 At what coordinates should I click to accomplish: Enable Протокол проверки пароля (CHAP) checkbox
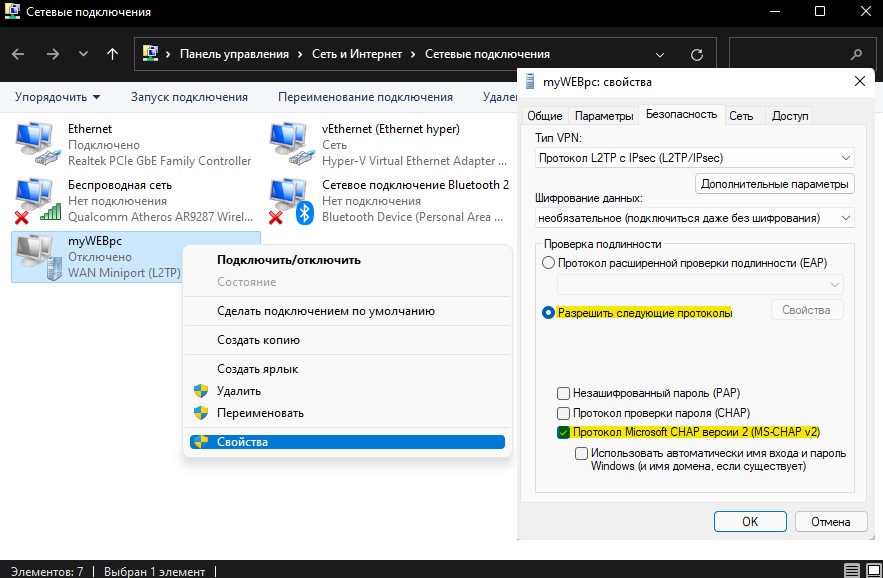coord(563,413)
